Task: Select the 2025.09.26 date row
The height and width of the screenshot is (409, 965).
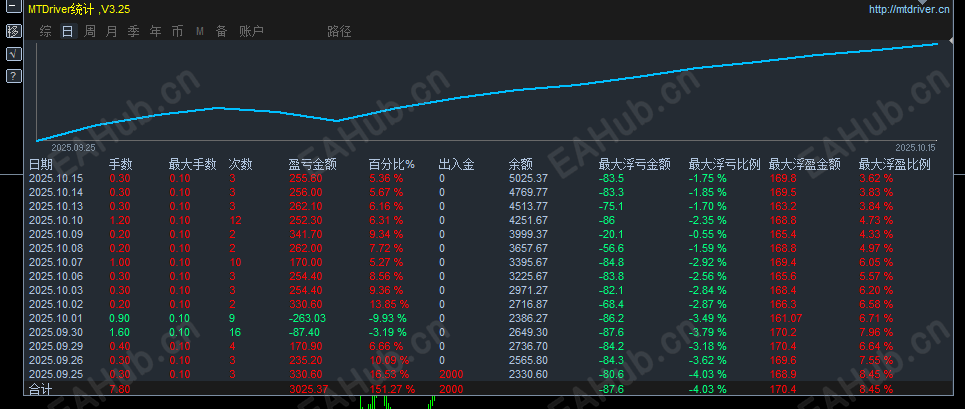Action: pyautogui.click(x=56, y=360)
